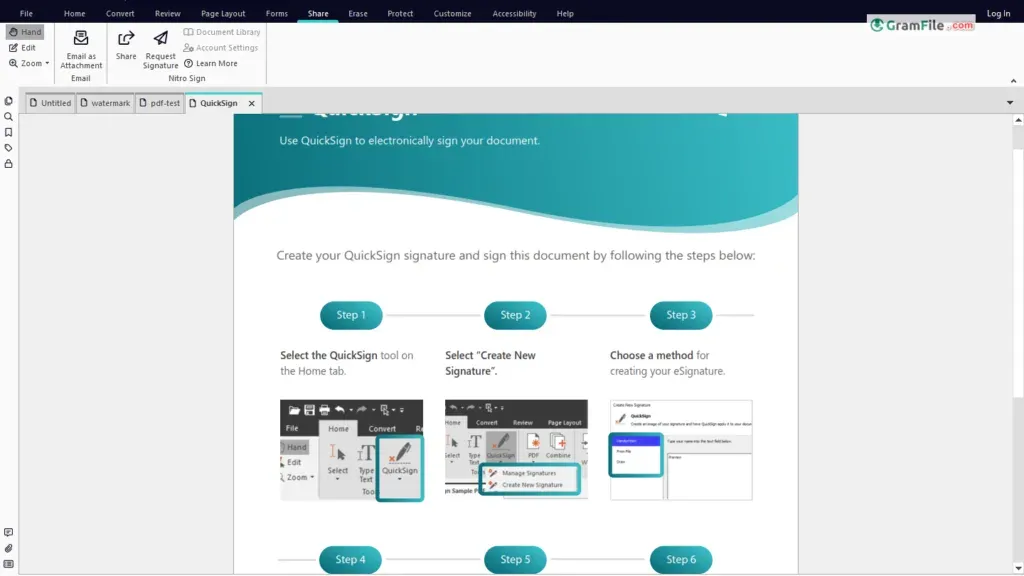Click the Step 6 badge

click(680, 560)
